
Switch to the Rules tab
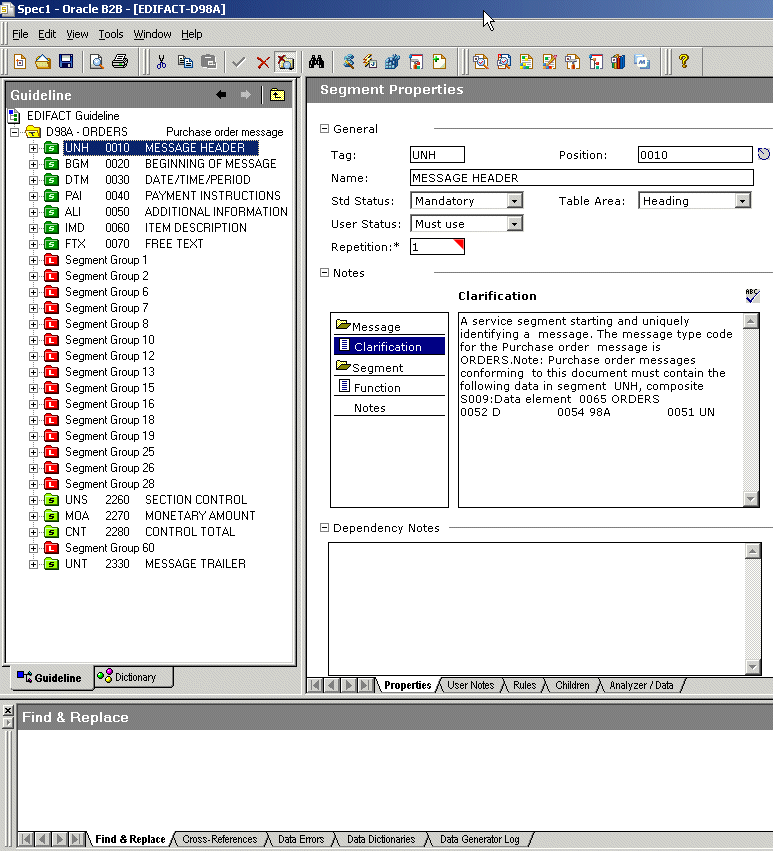524,685
